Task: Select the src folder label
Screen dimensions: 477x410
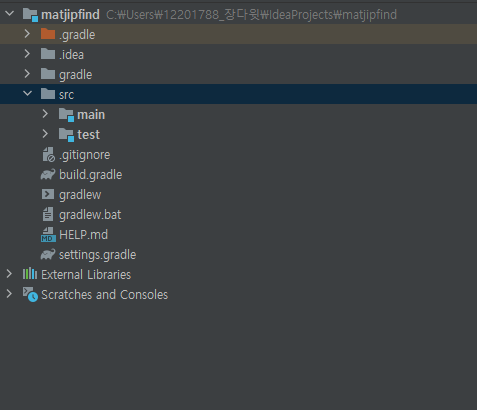Action: pyautogui.click(x=66, y=95)
